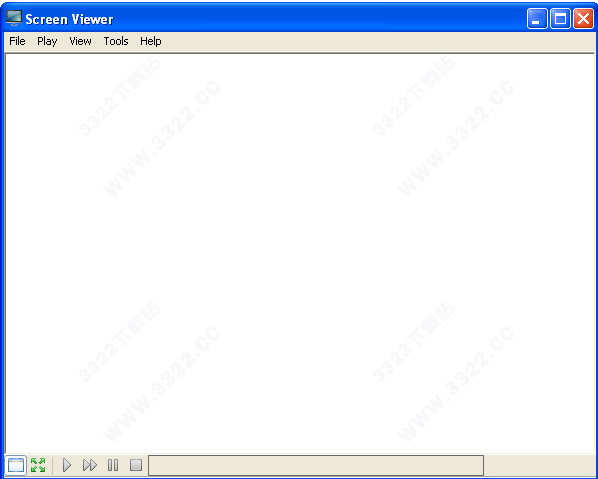
Task: Click inside the playback progress bar
Action: point(316,465)
